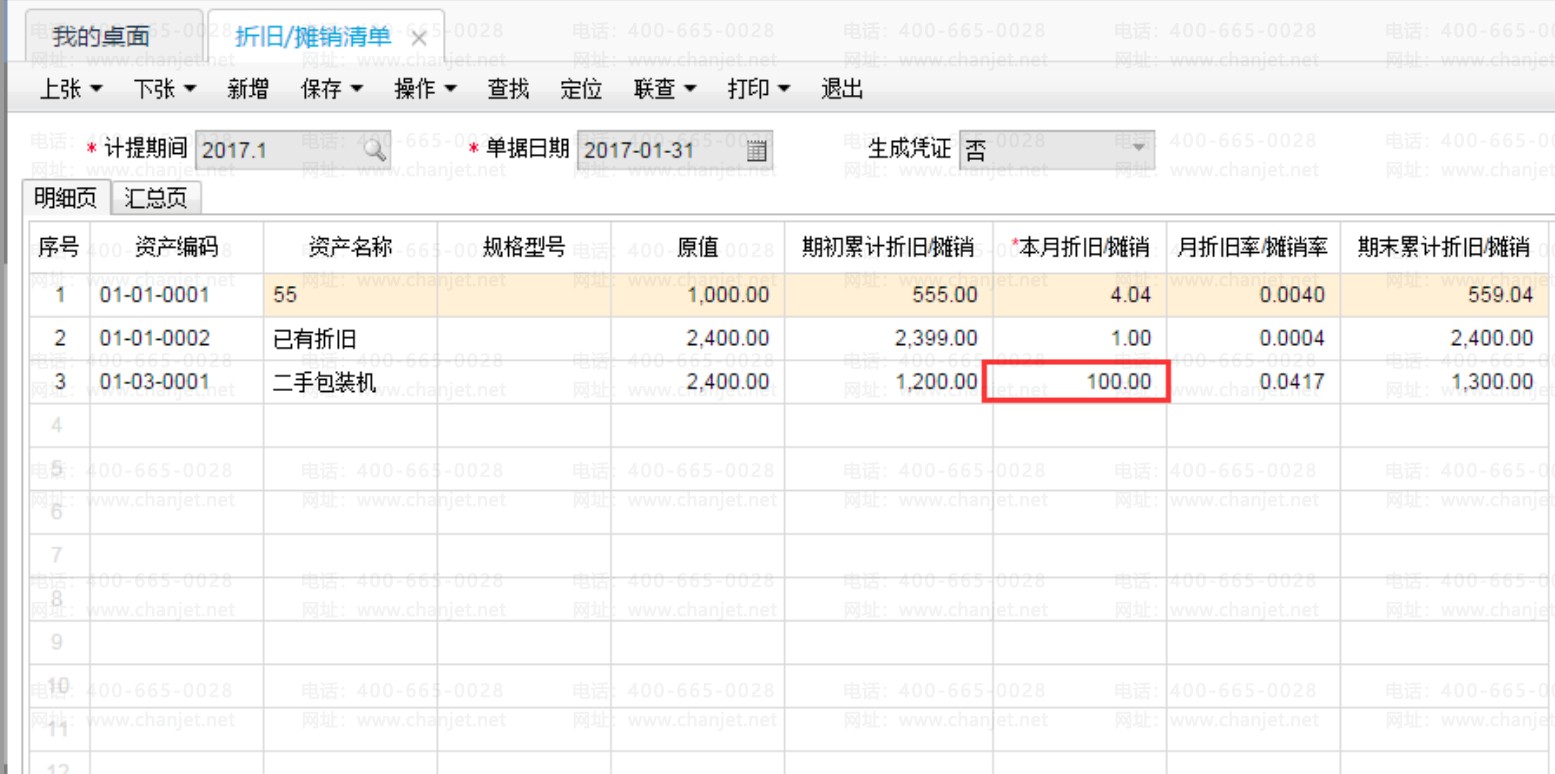Click the 期末累计 cell 559.04
Image resolution: width=1555 pixels, height=774 pixels.
pyautogui.click(x=1444, y=295)
